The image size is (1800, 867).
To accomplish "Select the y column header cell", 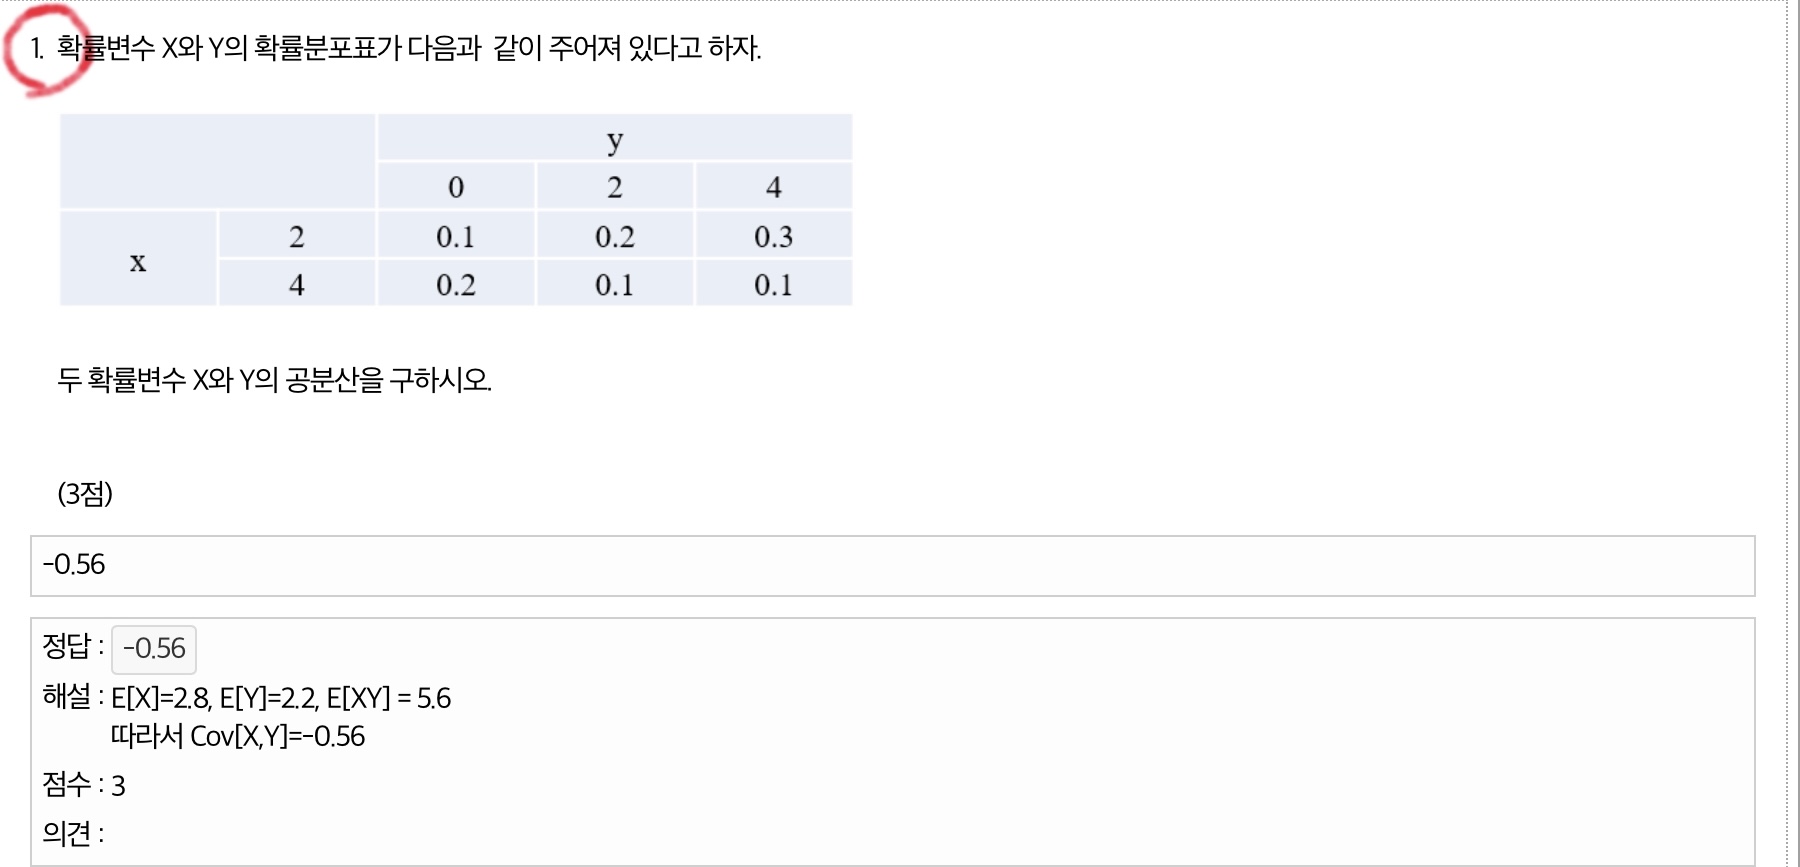I will click(x=614, y=139).
